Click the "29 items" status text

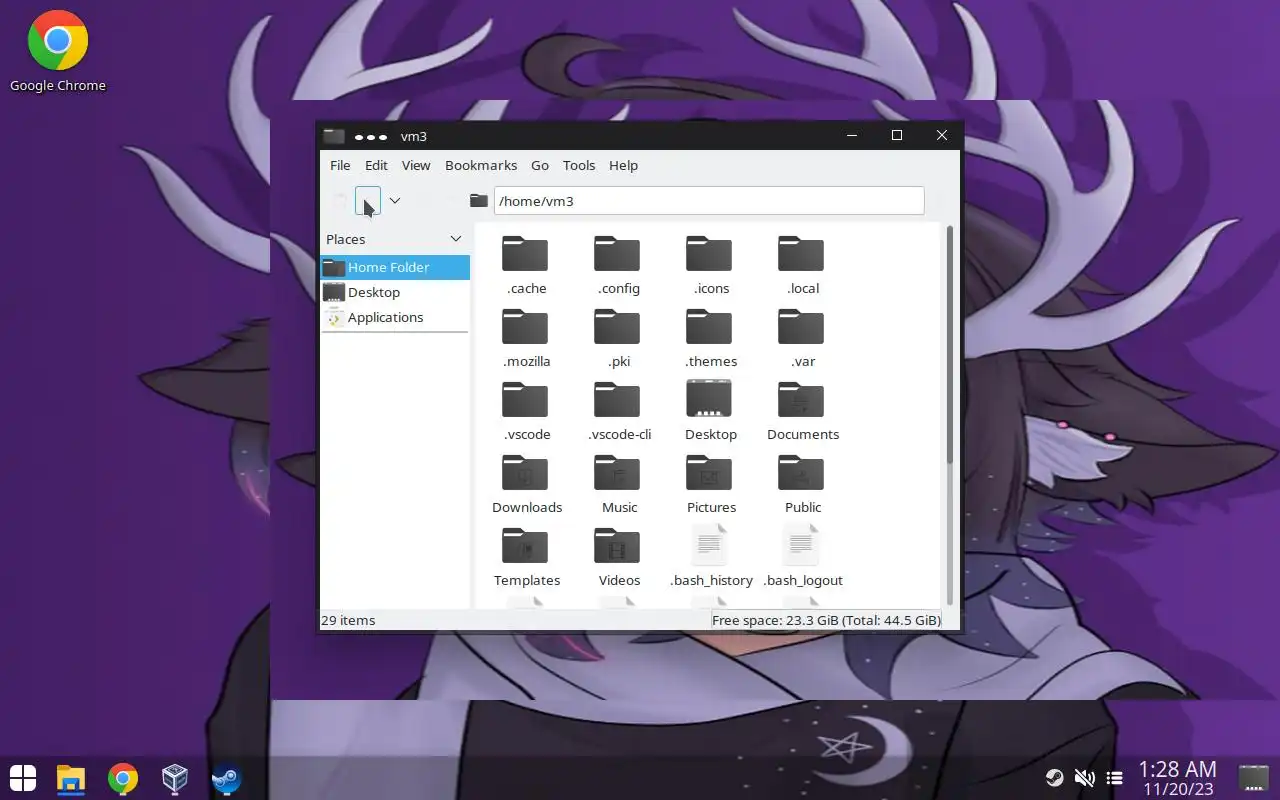348,620
